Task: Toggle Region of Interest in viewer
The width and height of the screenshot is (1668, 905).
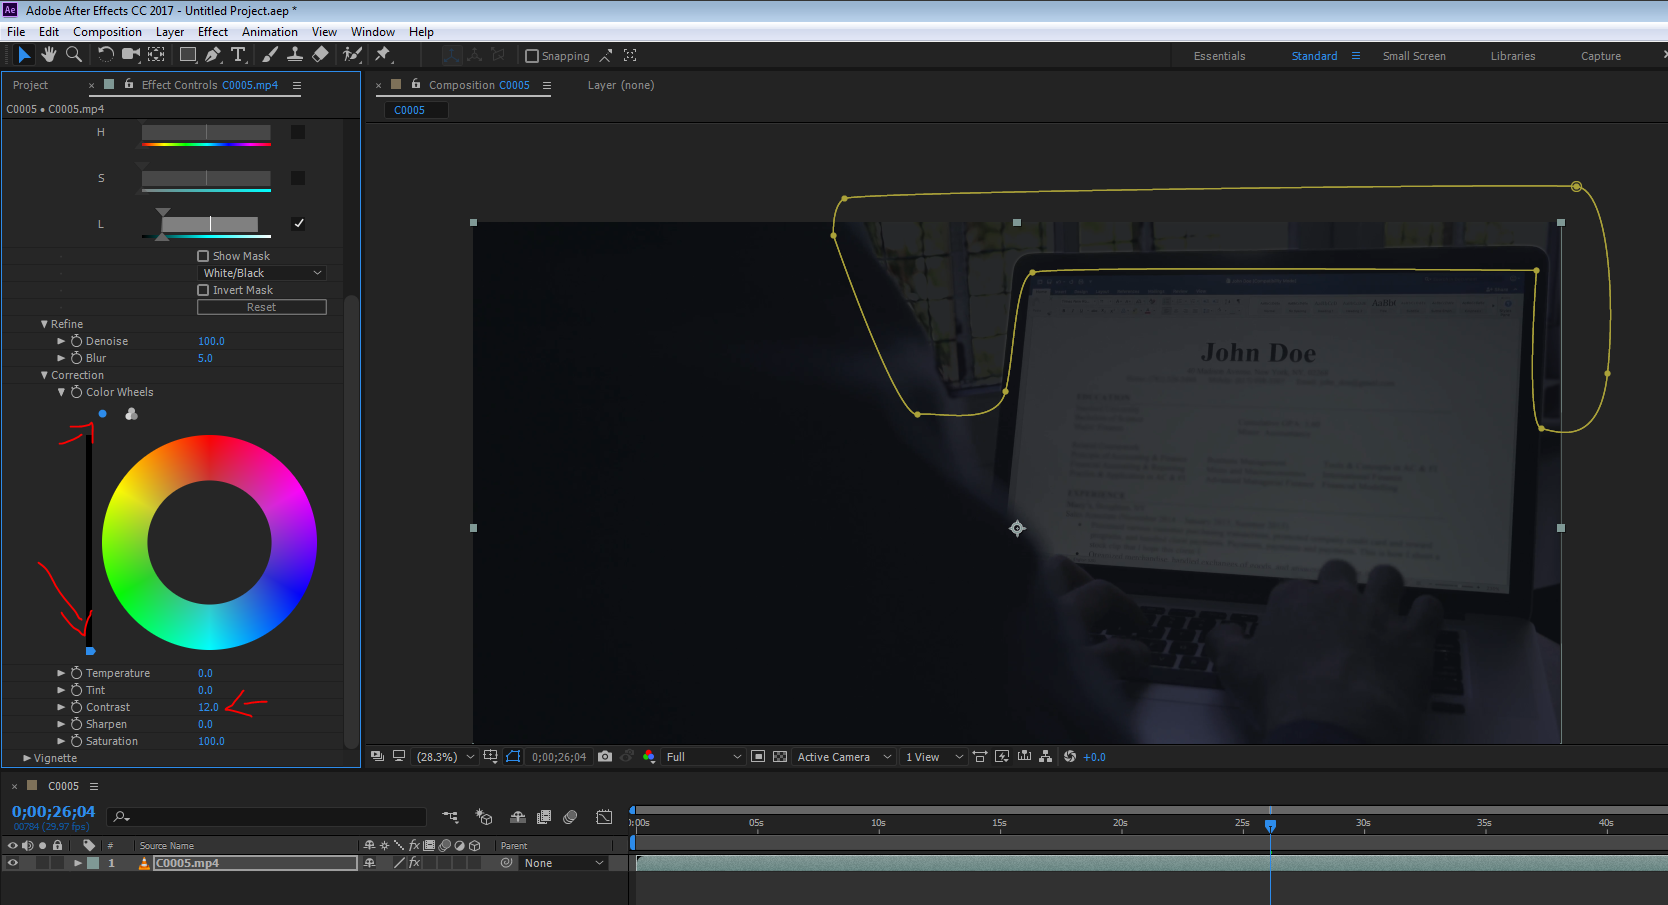Action: click(x=758, y=757)
